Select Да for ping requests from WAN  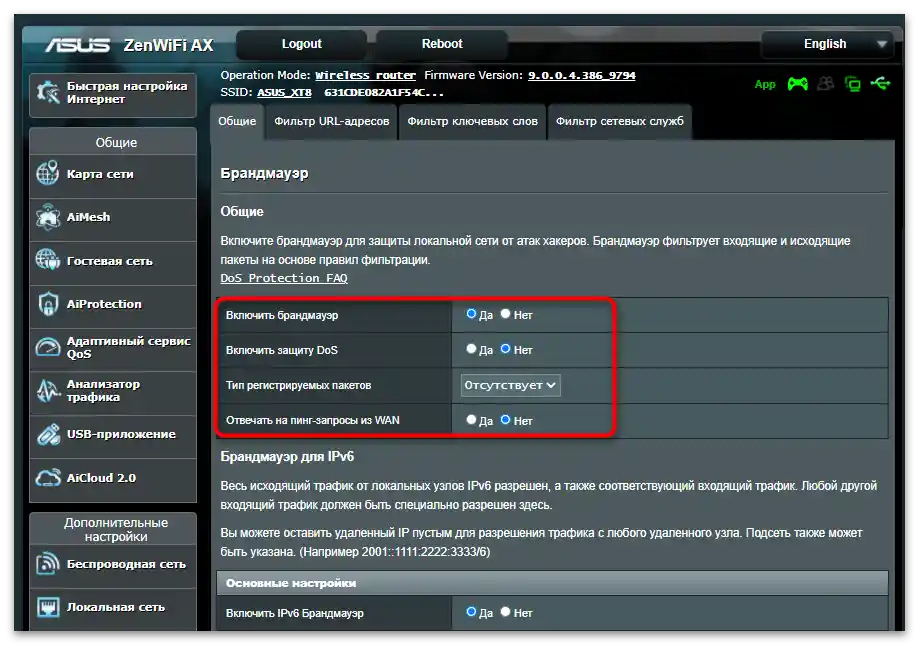coord(471,419)
